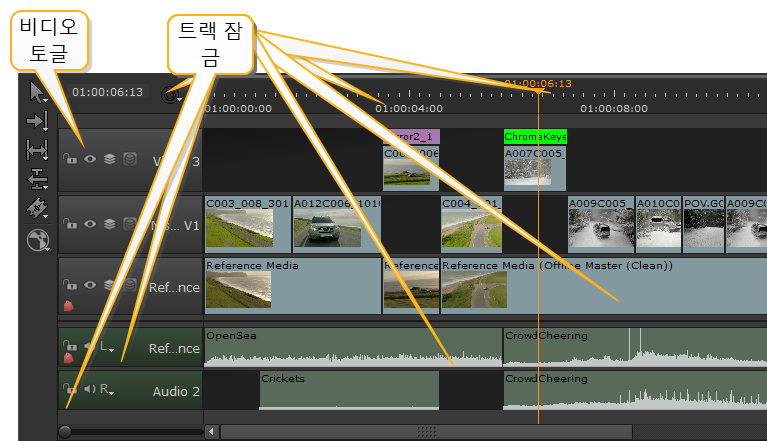
Task: Open the snapping options dropdown beside timecode
Action: [x=174, y=94]
